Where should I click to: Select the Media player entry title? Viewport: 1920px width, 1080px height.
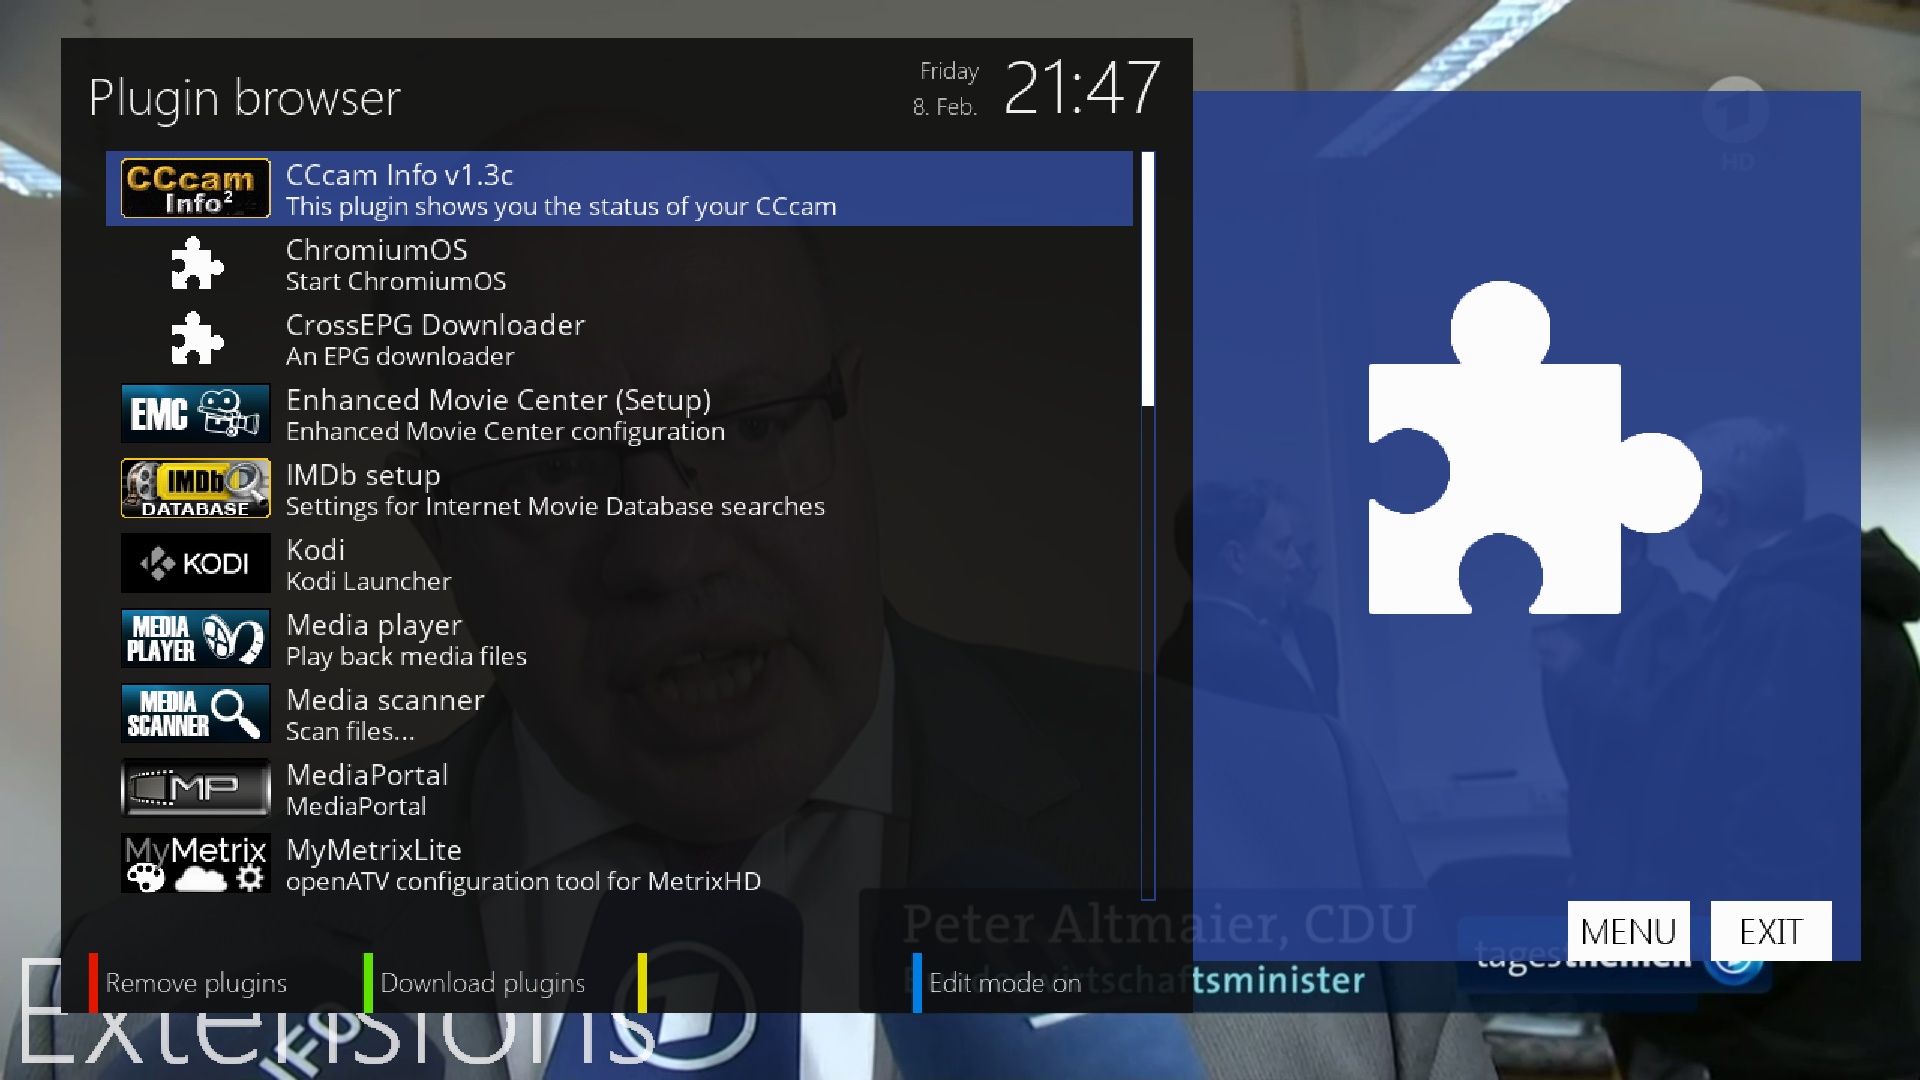pos(374,625)
